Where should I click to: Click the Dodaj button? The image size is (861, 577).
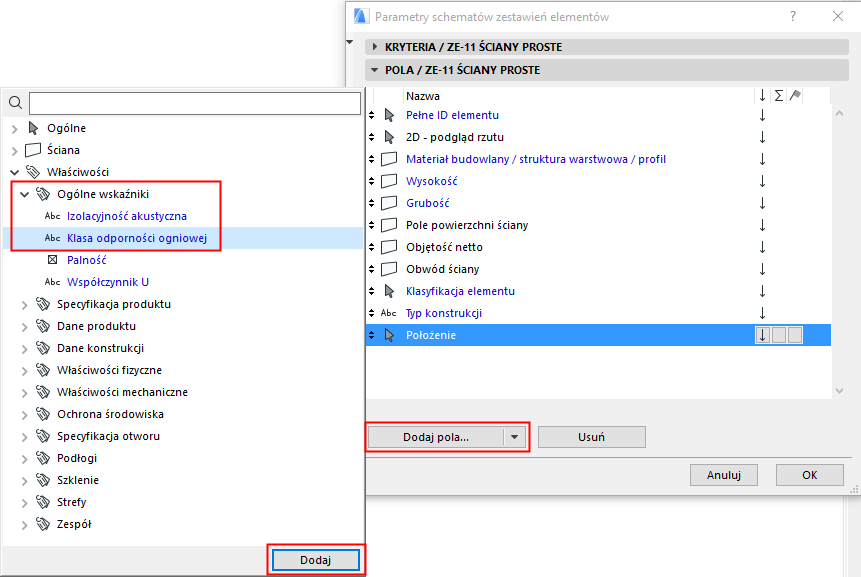(316, 560)
